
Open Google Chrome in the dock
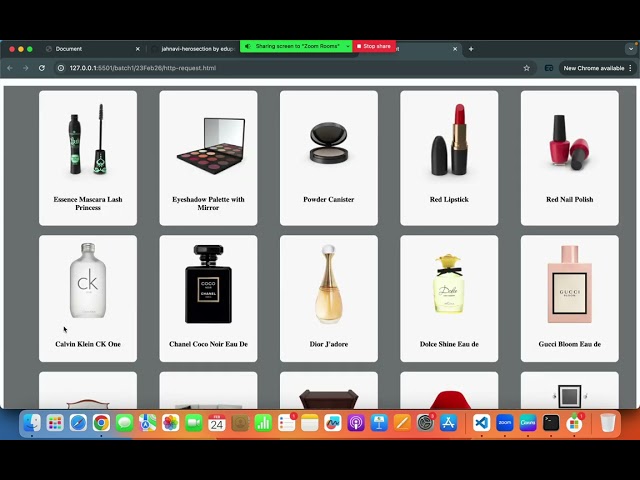point(101,423)
